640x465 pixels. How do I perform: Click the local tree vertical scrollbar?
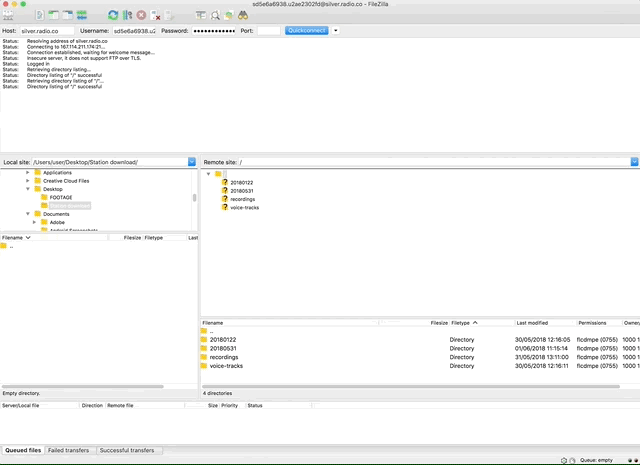coord(194,198)
